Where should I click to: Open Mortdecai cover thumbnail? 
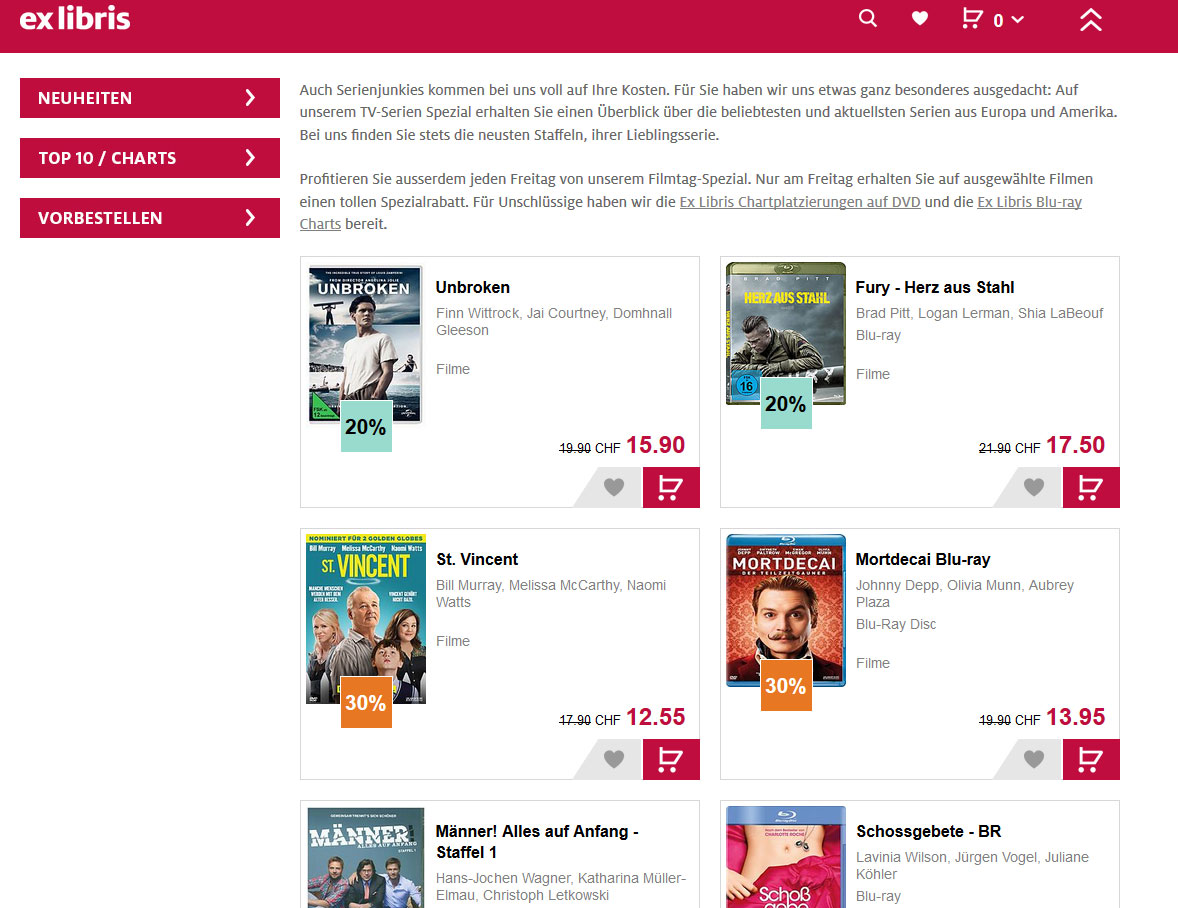pyautogui.click(x=786, y=610)
